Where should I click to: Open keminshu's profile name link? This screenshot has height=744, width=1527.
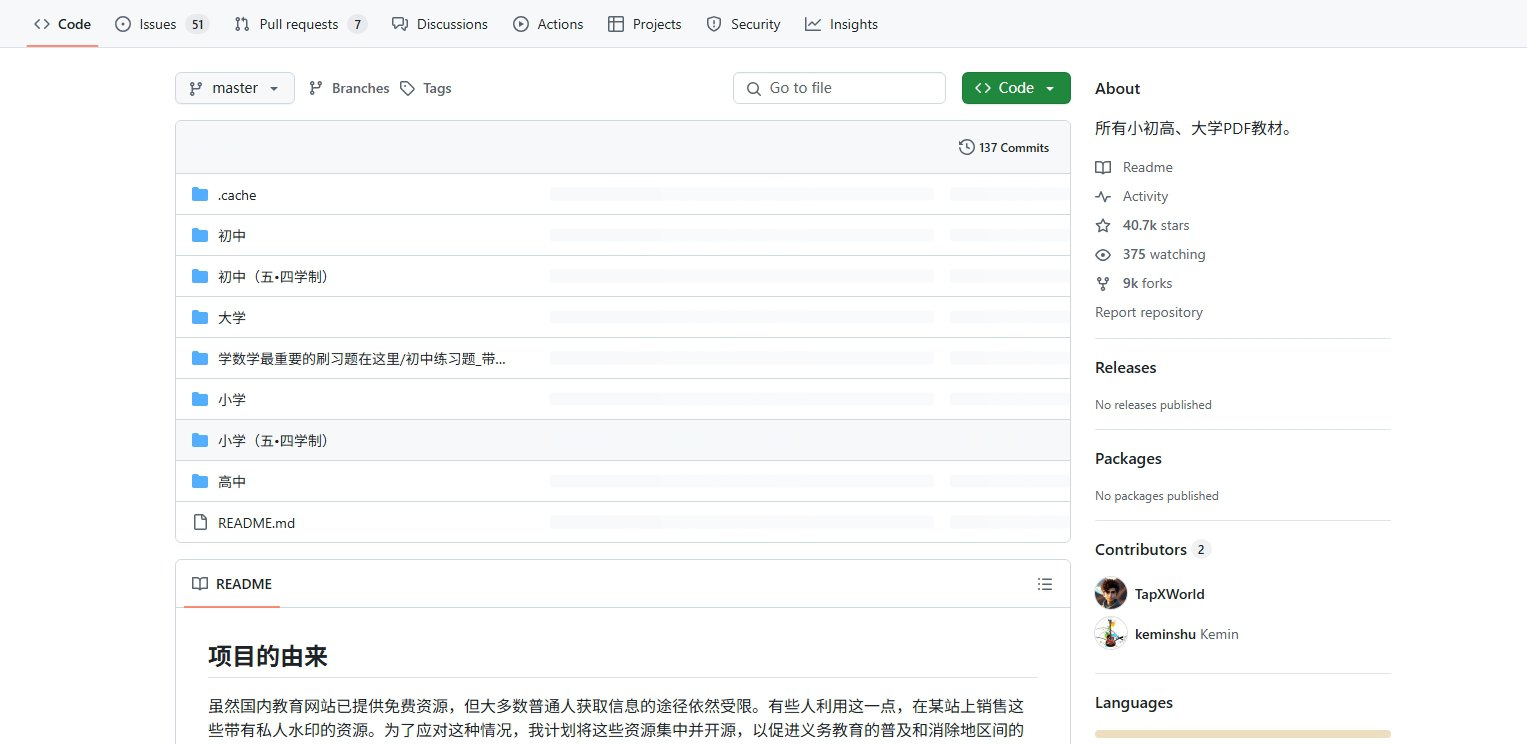1165,634
